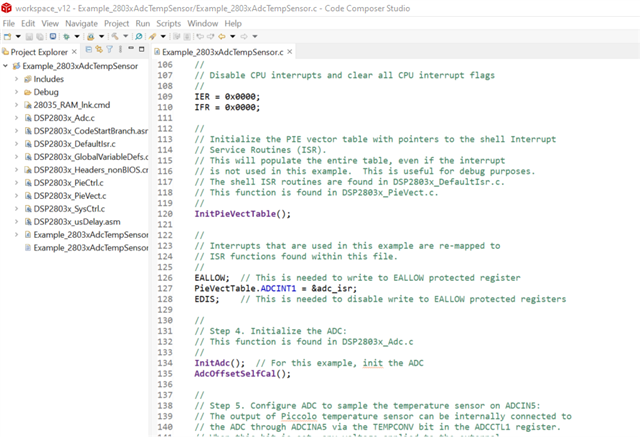Go to Next Annotation icon

[x=176, y=36]
